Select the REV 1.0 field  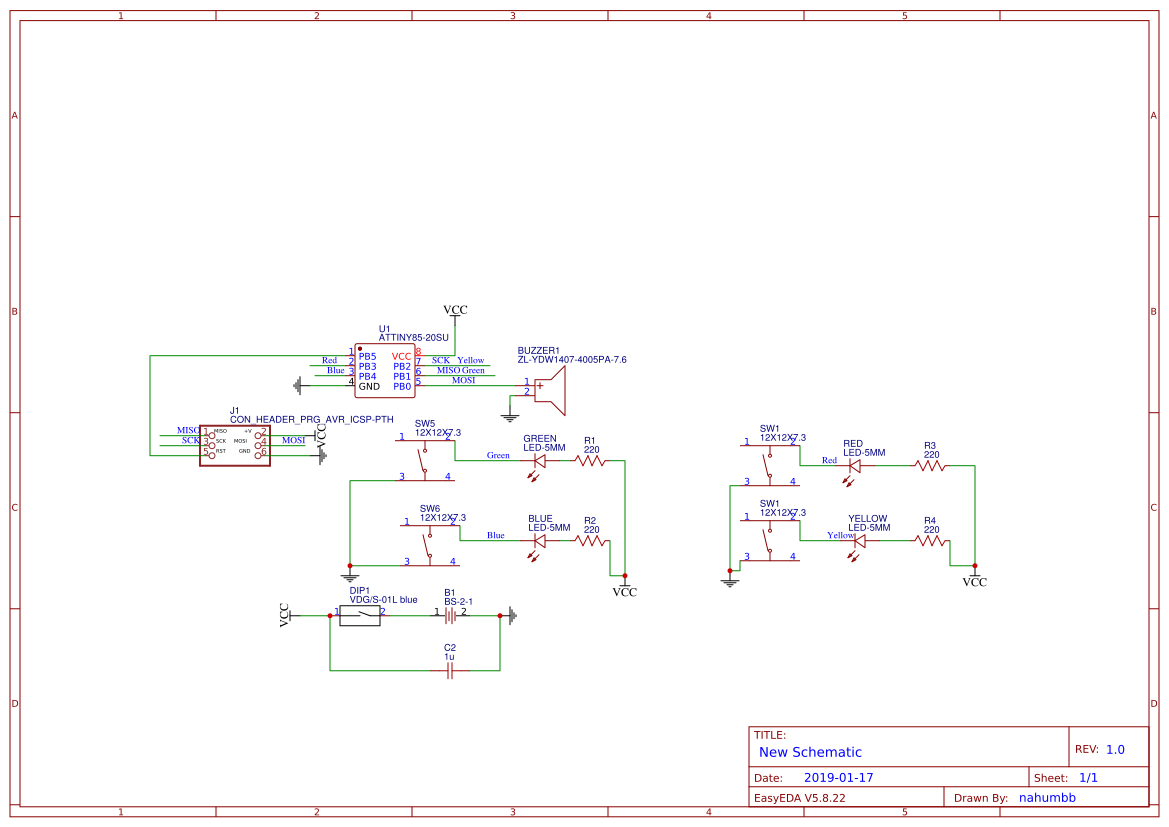click(x=1114, y=749)
